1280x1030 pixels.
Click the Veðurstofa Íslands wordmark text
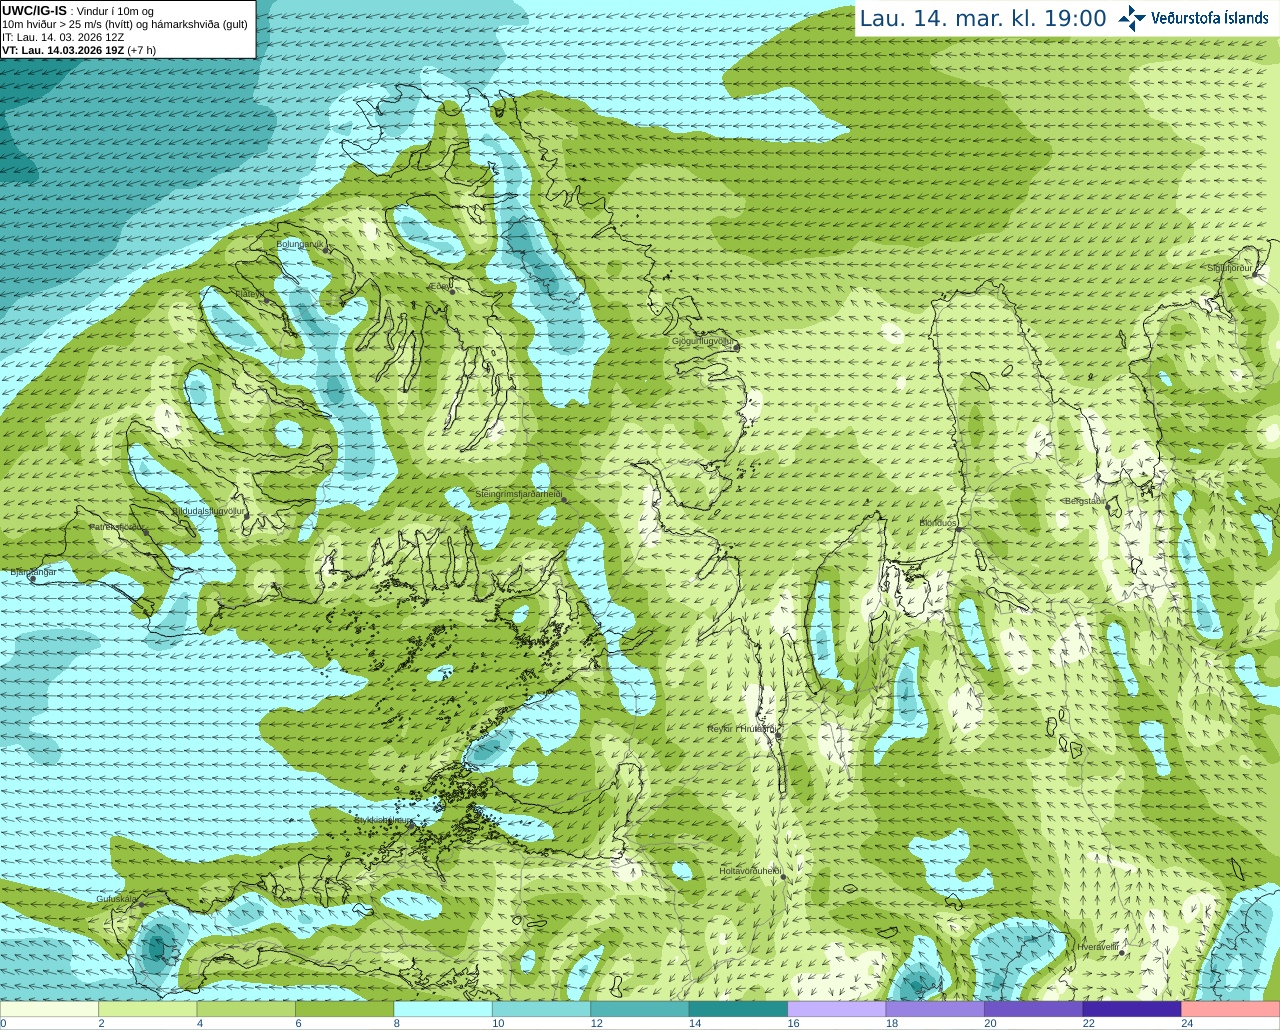[1209, 18]
